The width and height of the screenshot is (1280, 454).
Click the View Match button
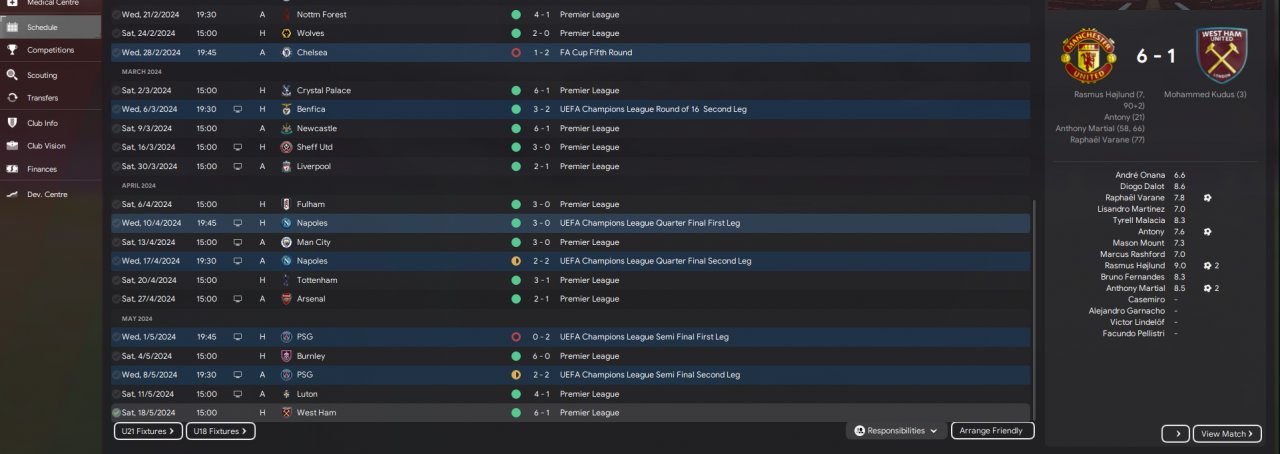pyautogui.click(x=1227, y=434)
